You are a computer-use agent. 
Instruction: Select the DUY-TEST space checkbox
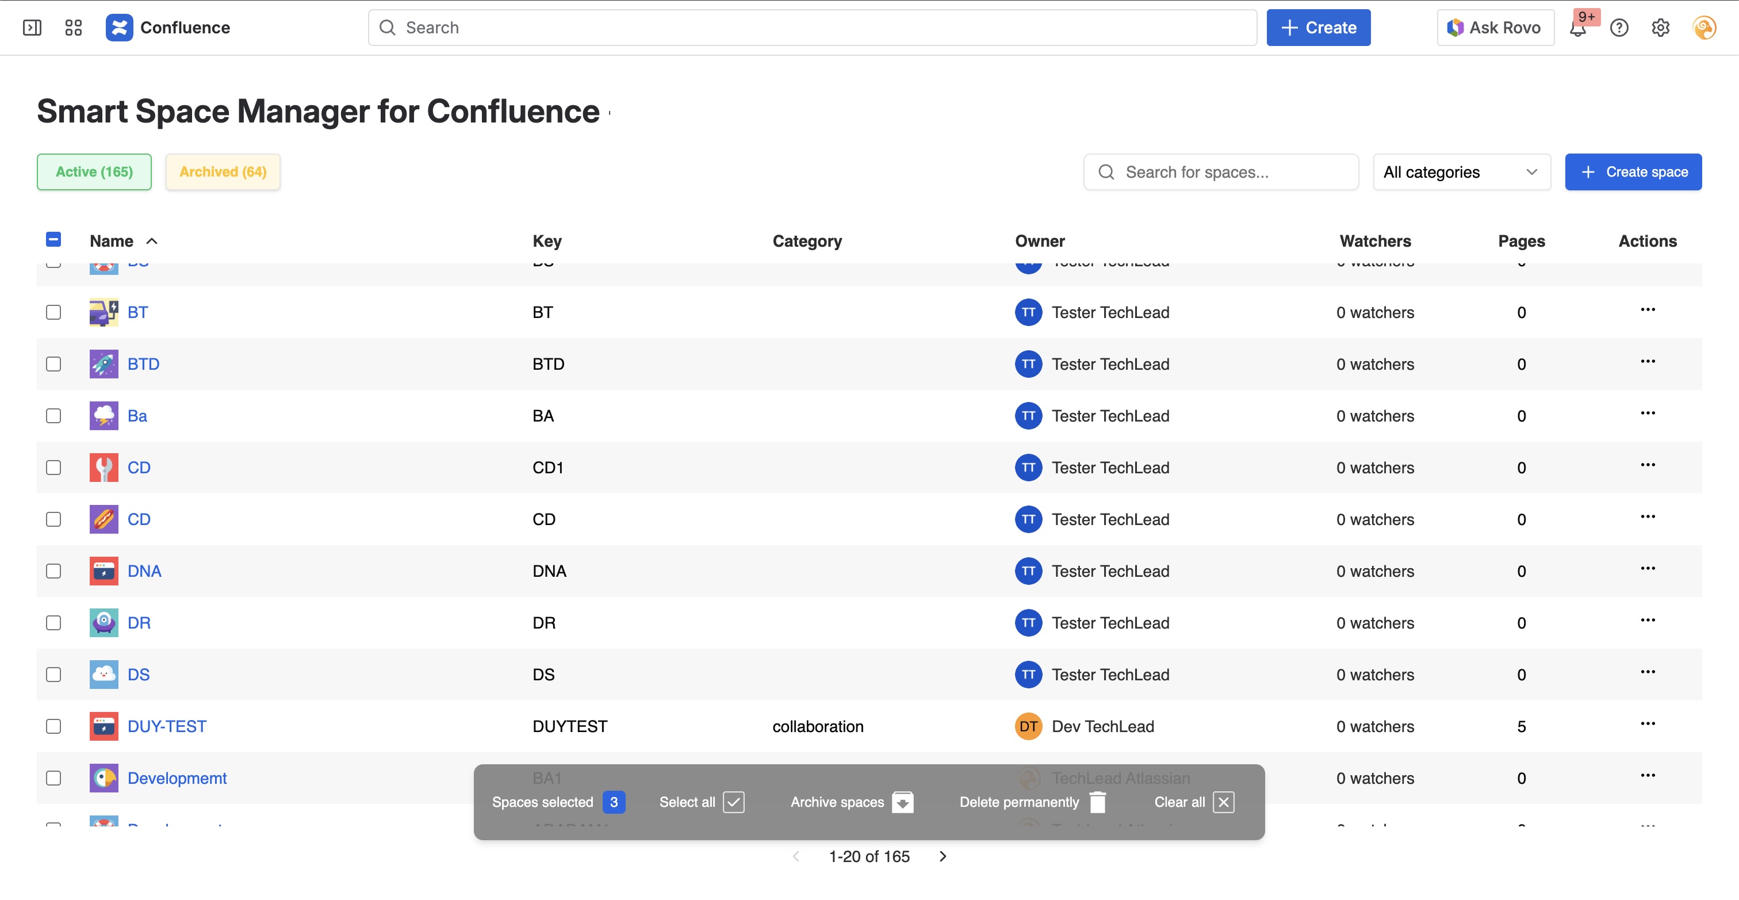[x=54, y=726]
